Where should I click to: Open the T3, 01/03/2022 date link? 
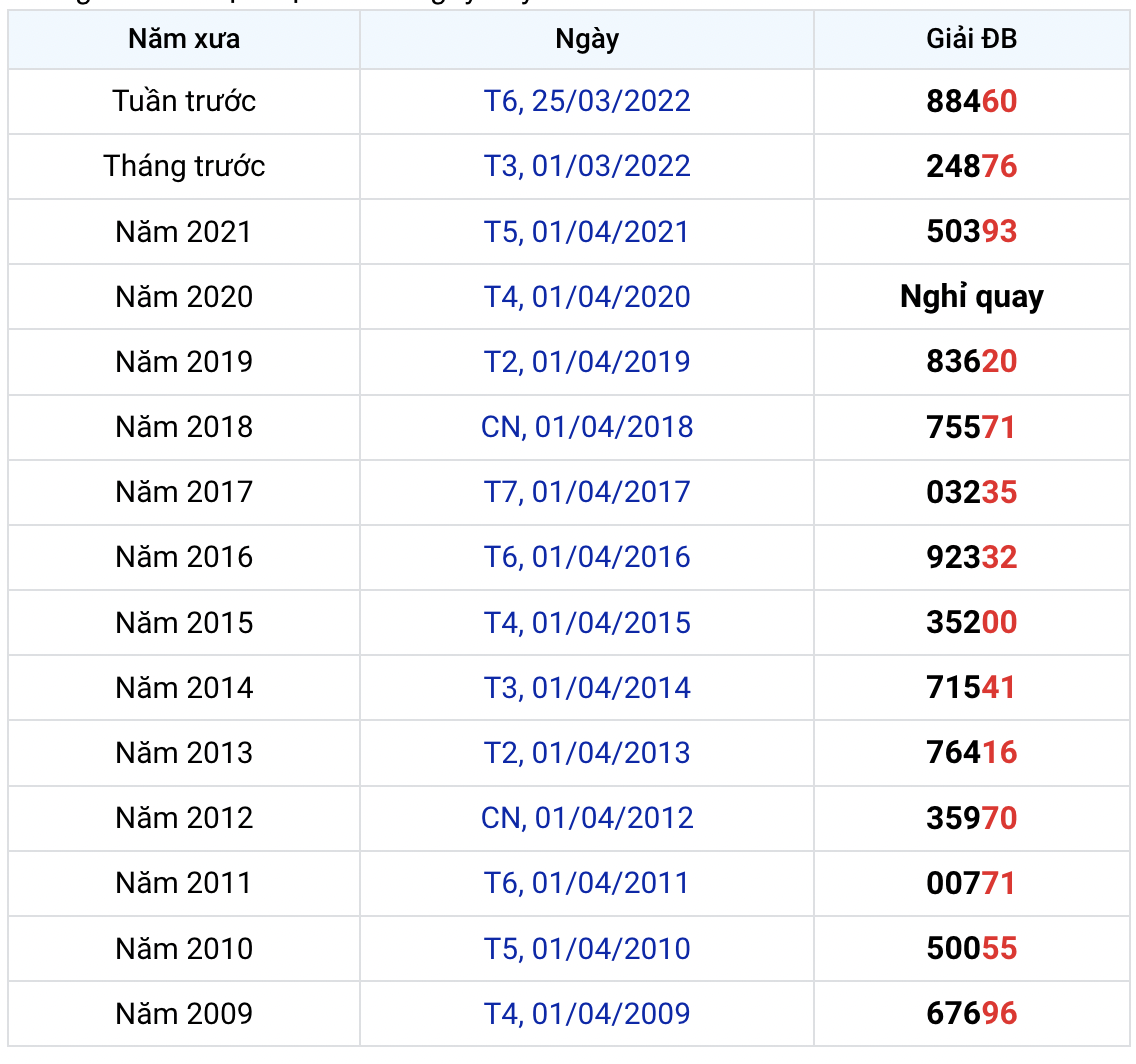587,166
